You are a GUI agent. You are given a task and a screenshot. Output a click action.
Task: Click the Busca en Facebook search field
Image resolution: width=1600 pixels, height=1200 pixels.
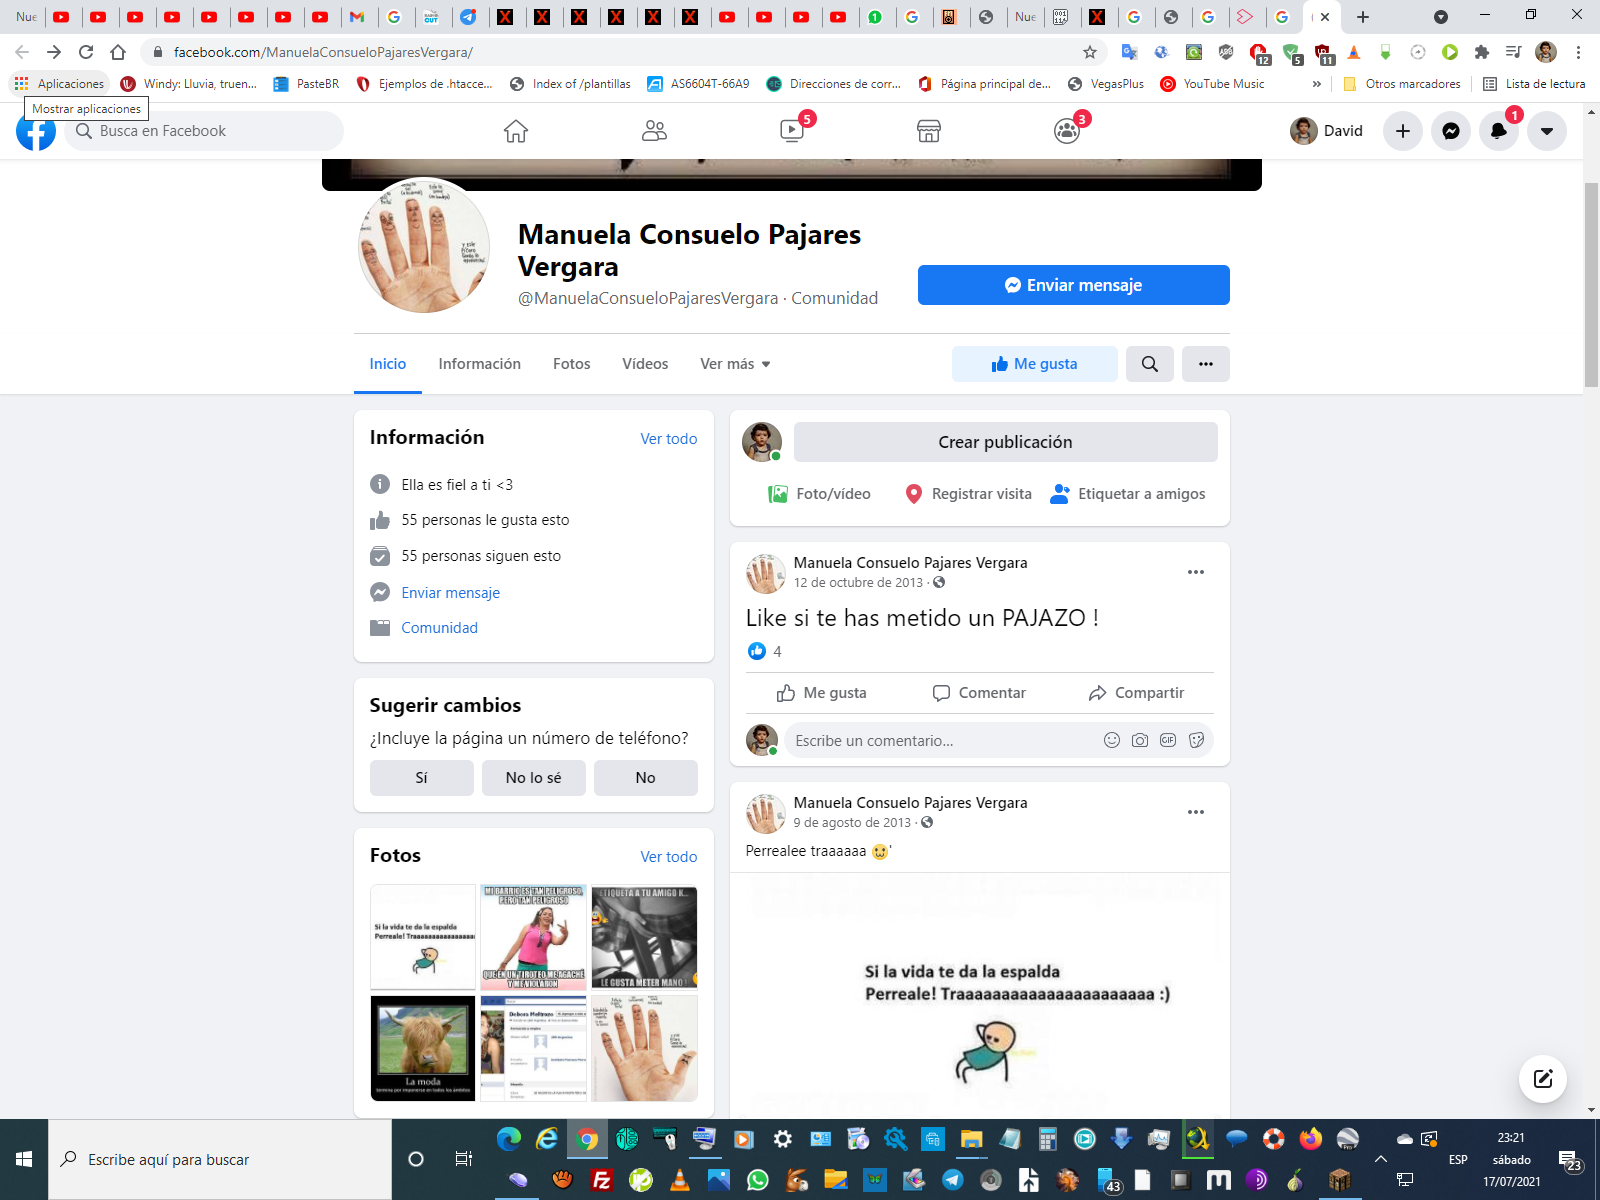tap(210, 131)
